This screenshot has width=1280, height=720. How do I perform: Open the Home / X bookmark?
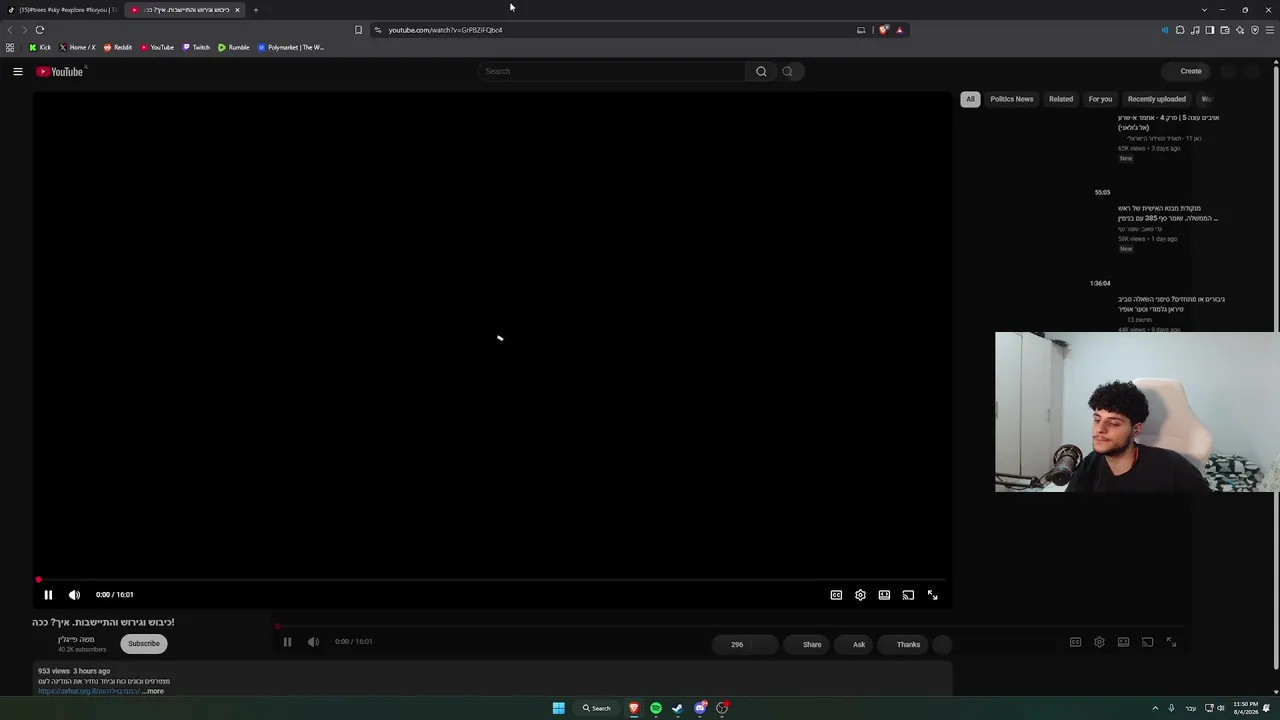[x=77, y=47]
